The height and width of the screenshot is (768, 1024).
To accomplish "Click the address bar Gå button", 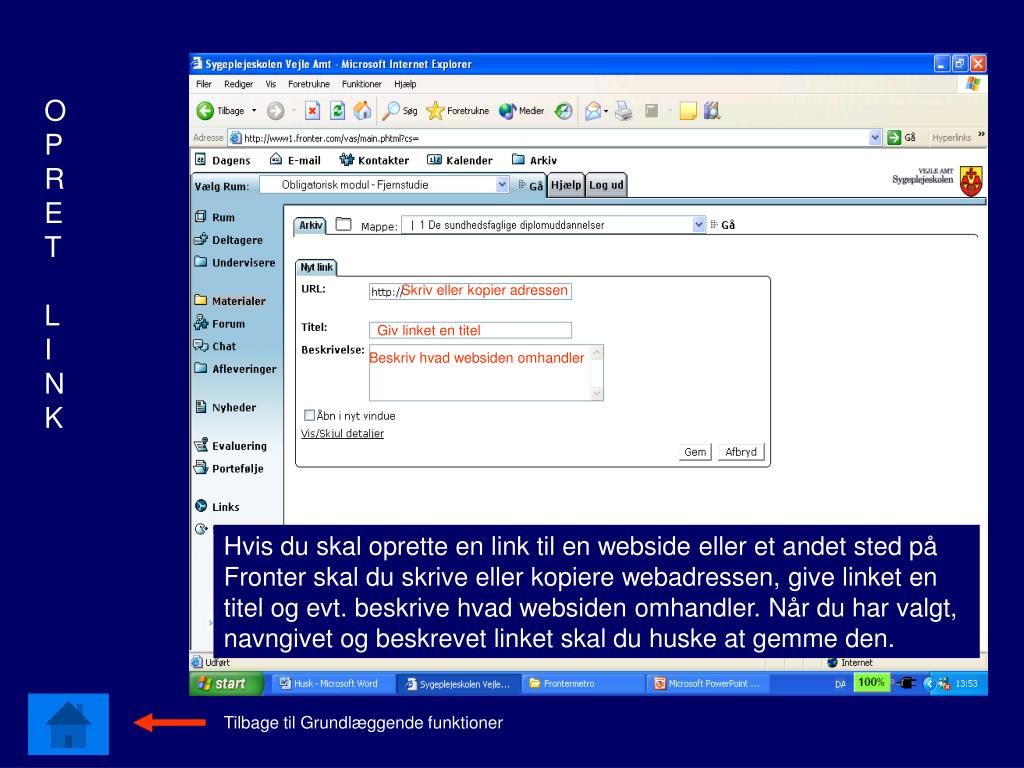I will (x=902, y=137).
